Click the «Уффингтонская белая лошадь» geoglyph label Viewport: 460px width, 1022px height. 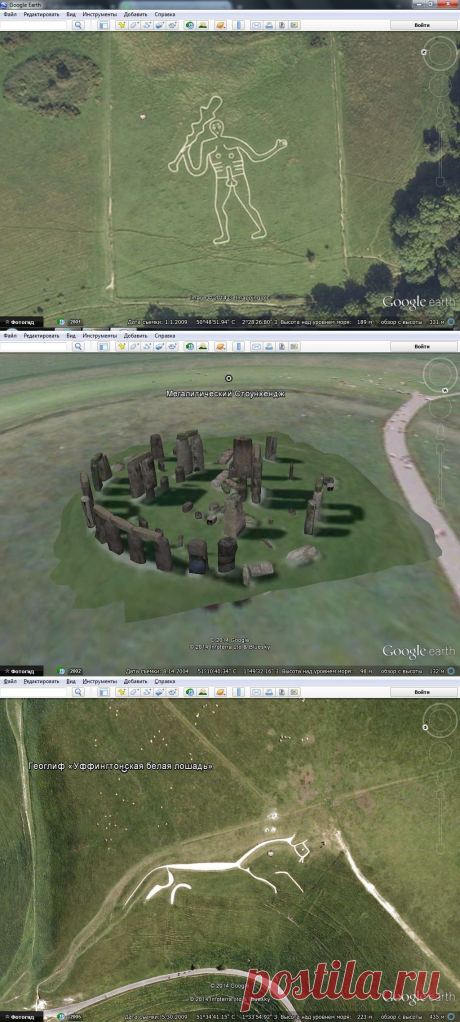(121, 765)
